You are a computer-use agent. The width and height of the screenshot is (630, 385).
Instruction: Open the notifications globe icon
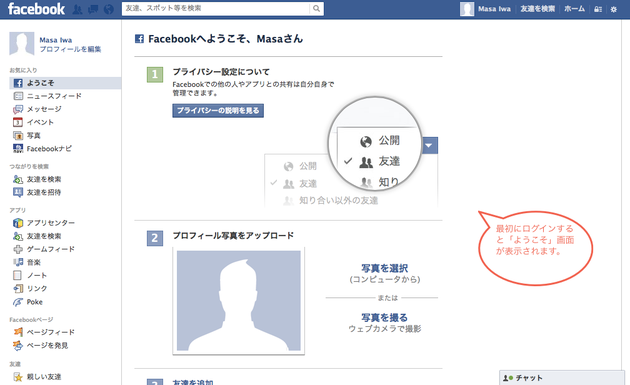[108, 9]
